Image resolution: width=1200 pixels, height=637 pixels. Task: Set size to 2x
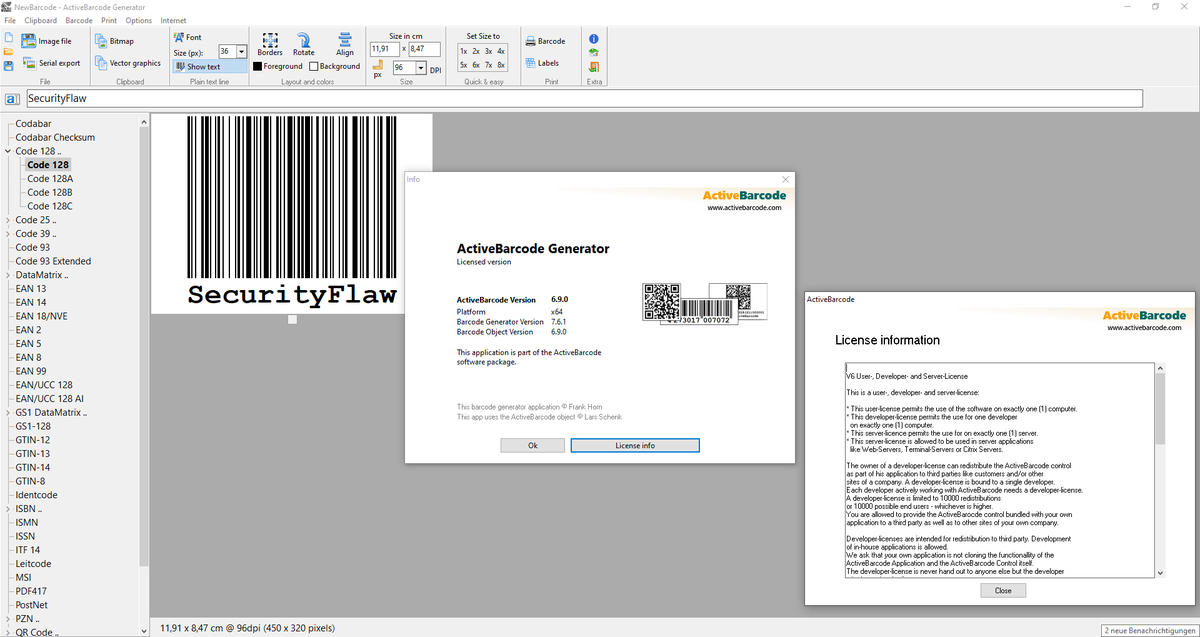point(476,50)
